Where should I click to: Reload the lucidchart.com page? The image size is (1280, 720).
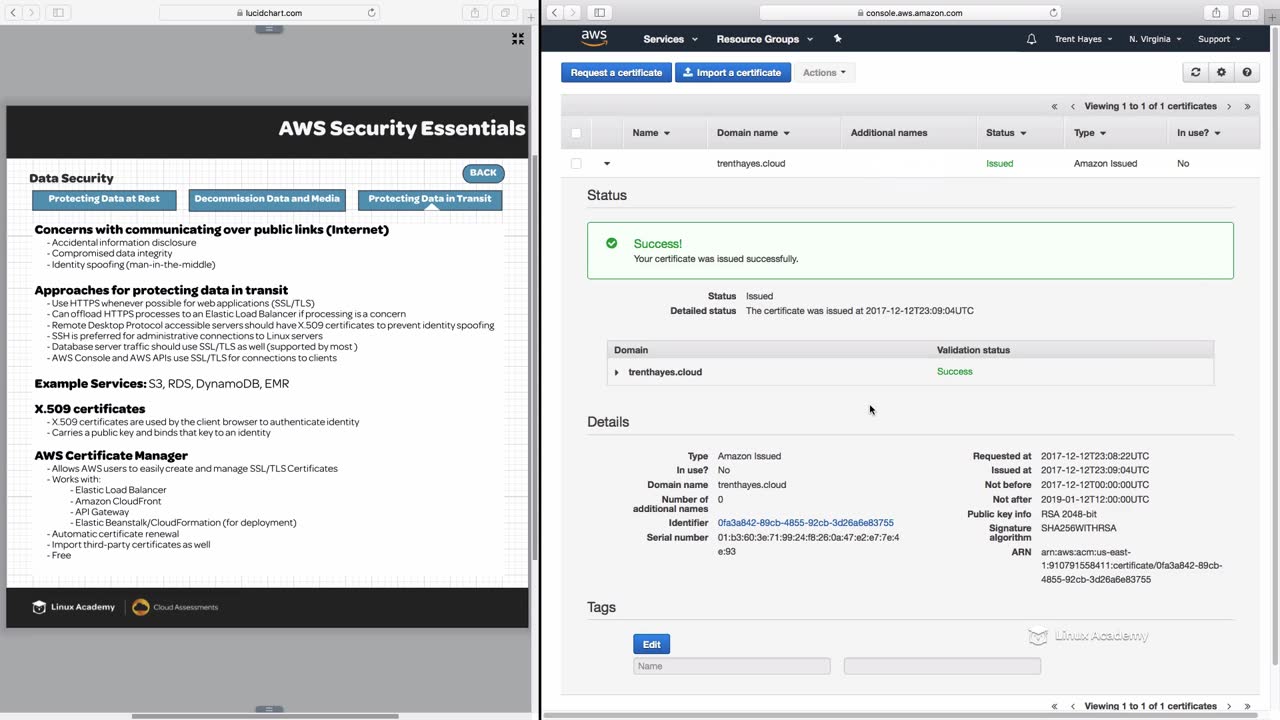coord(372,13)
